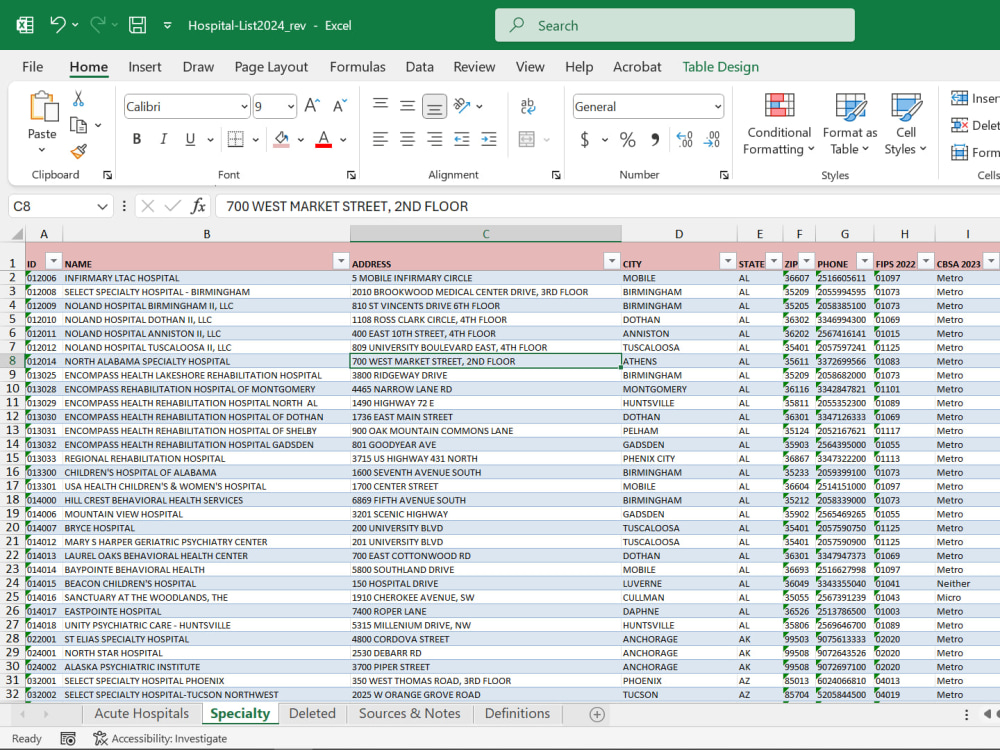This screenshot has height=750, width=1000.
Task: Open the Borders icon in Font group
Action: click(x=235, y=139)
